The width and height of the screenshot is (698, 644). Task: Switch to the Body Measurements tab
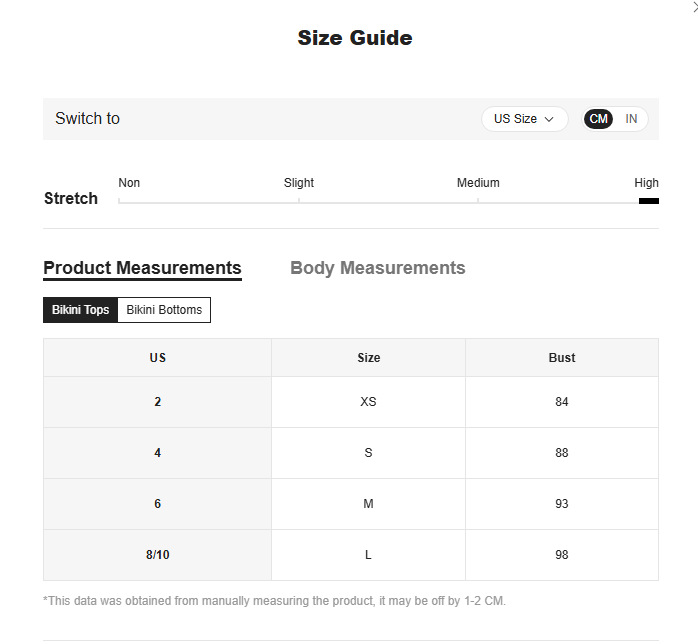point(377,268)
